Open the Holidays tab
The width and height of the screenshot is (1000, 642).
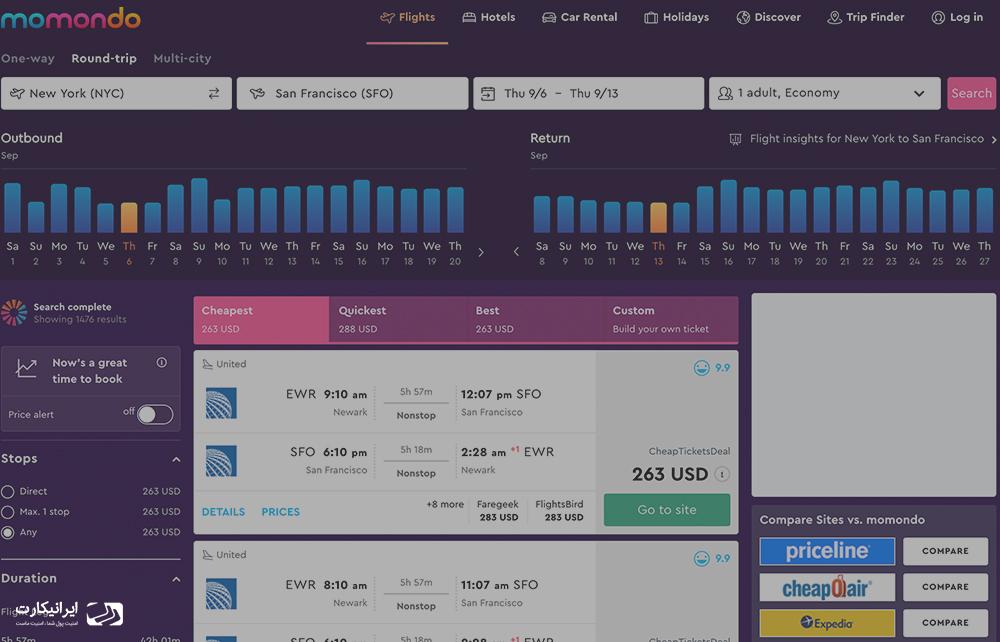tap(677, 17)
